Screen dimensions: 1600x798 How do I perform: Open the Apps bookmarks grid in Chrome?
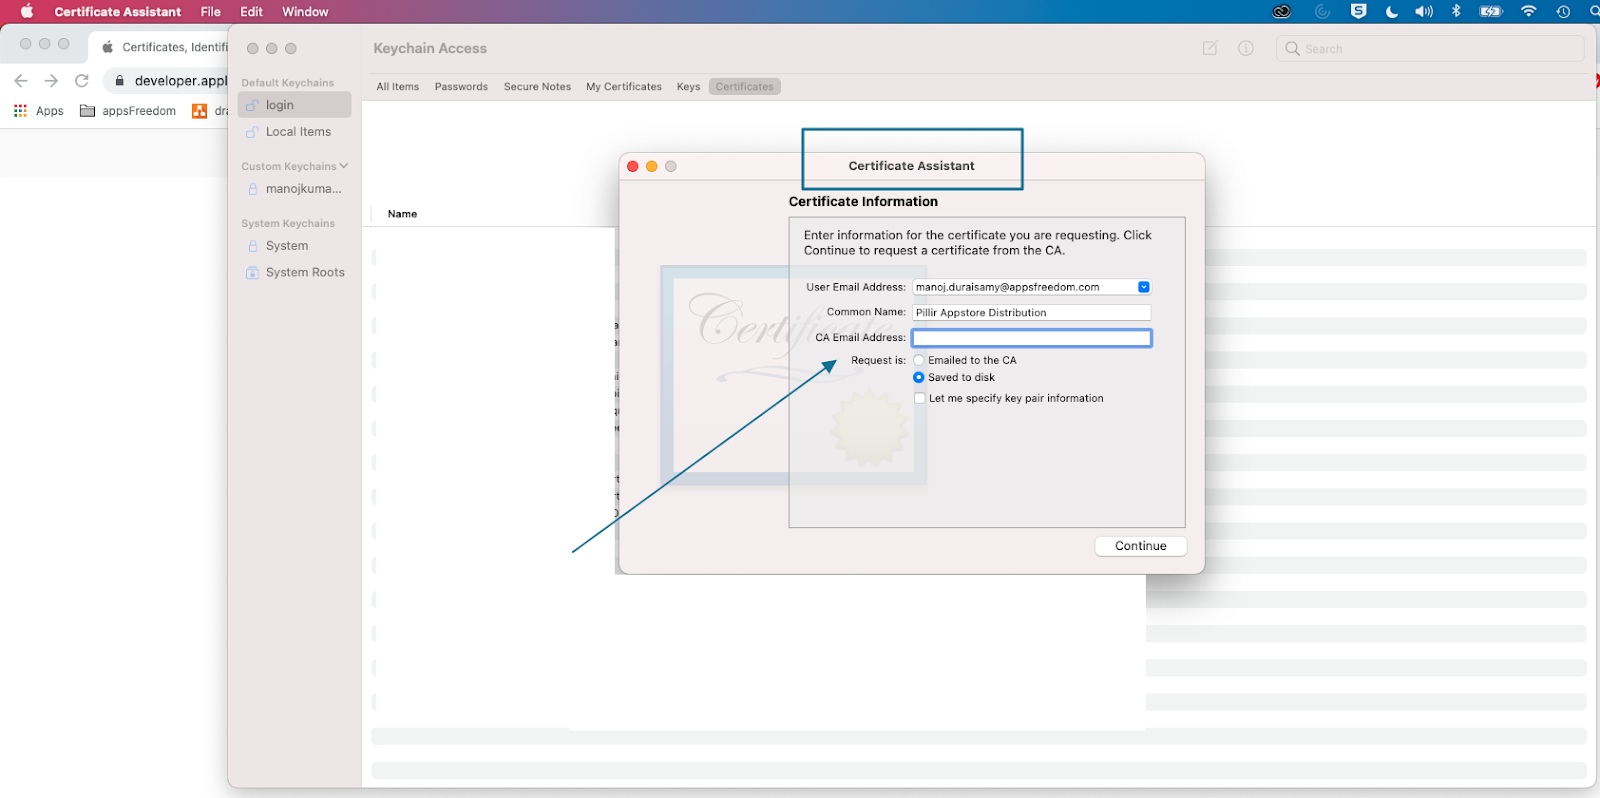click(39, 111)
